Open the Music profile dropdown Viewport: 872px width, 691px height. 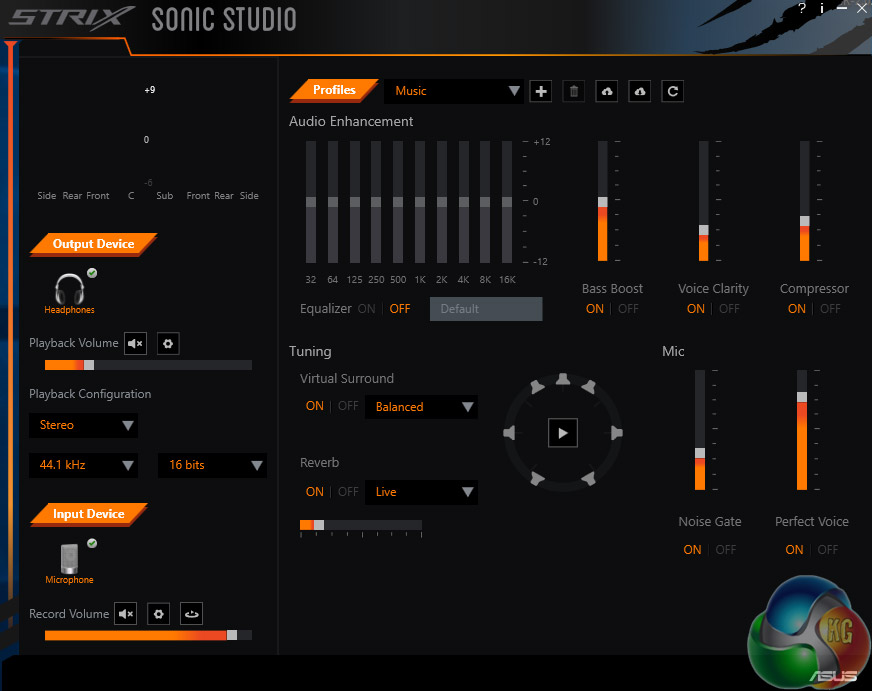pyautogui.click(x=453, y=91)
